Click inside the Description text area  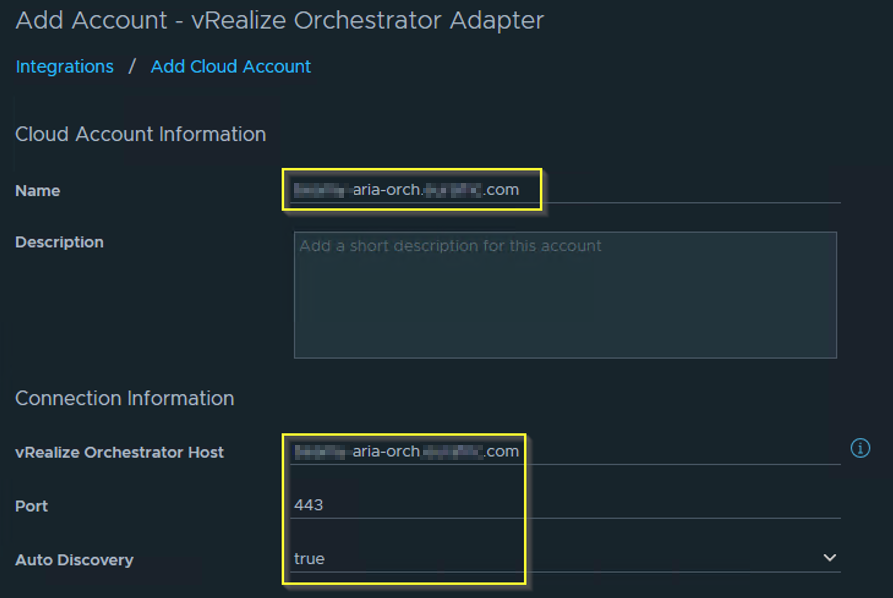tap(565, 295)
